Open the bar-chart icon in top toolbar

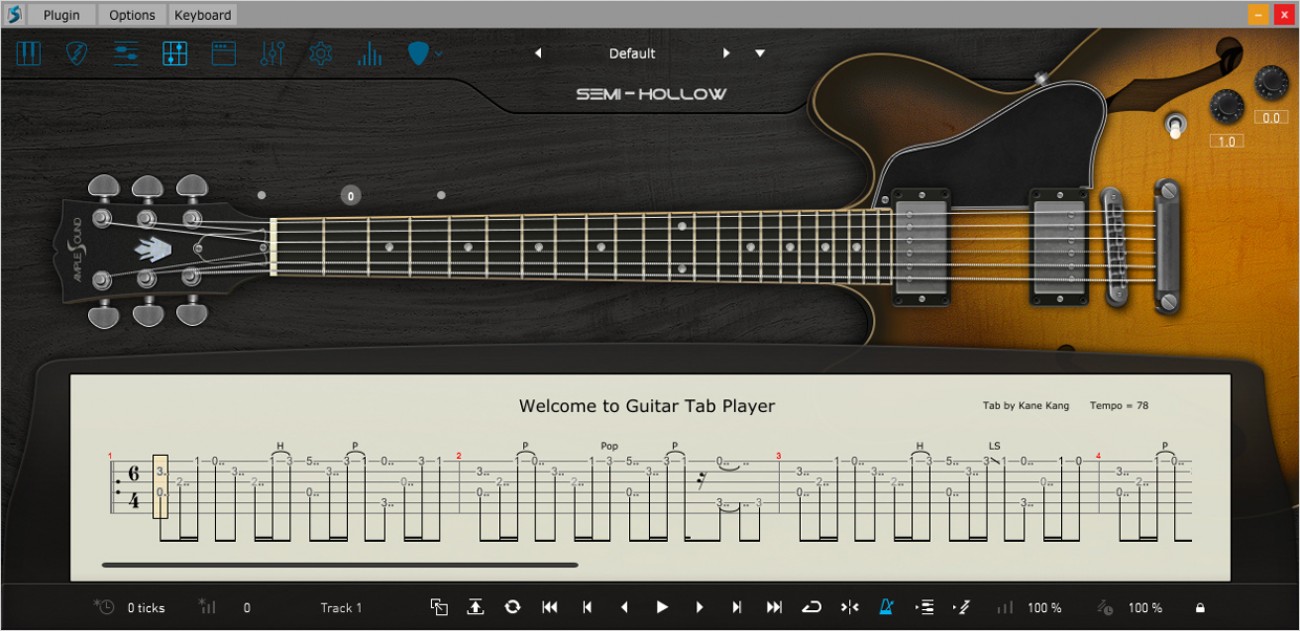coord(370,54)
